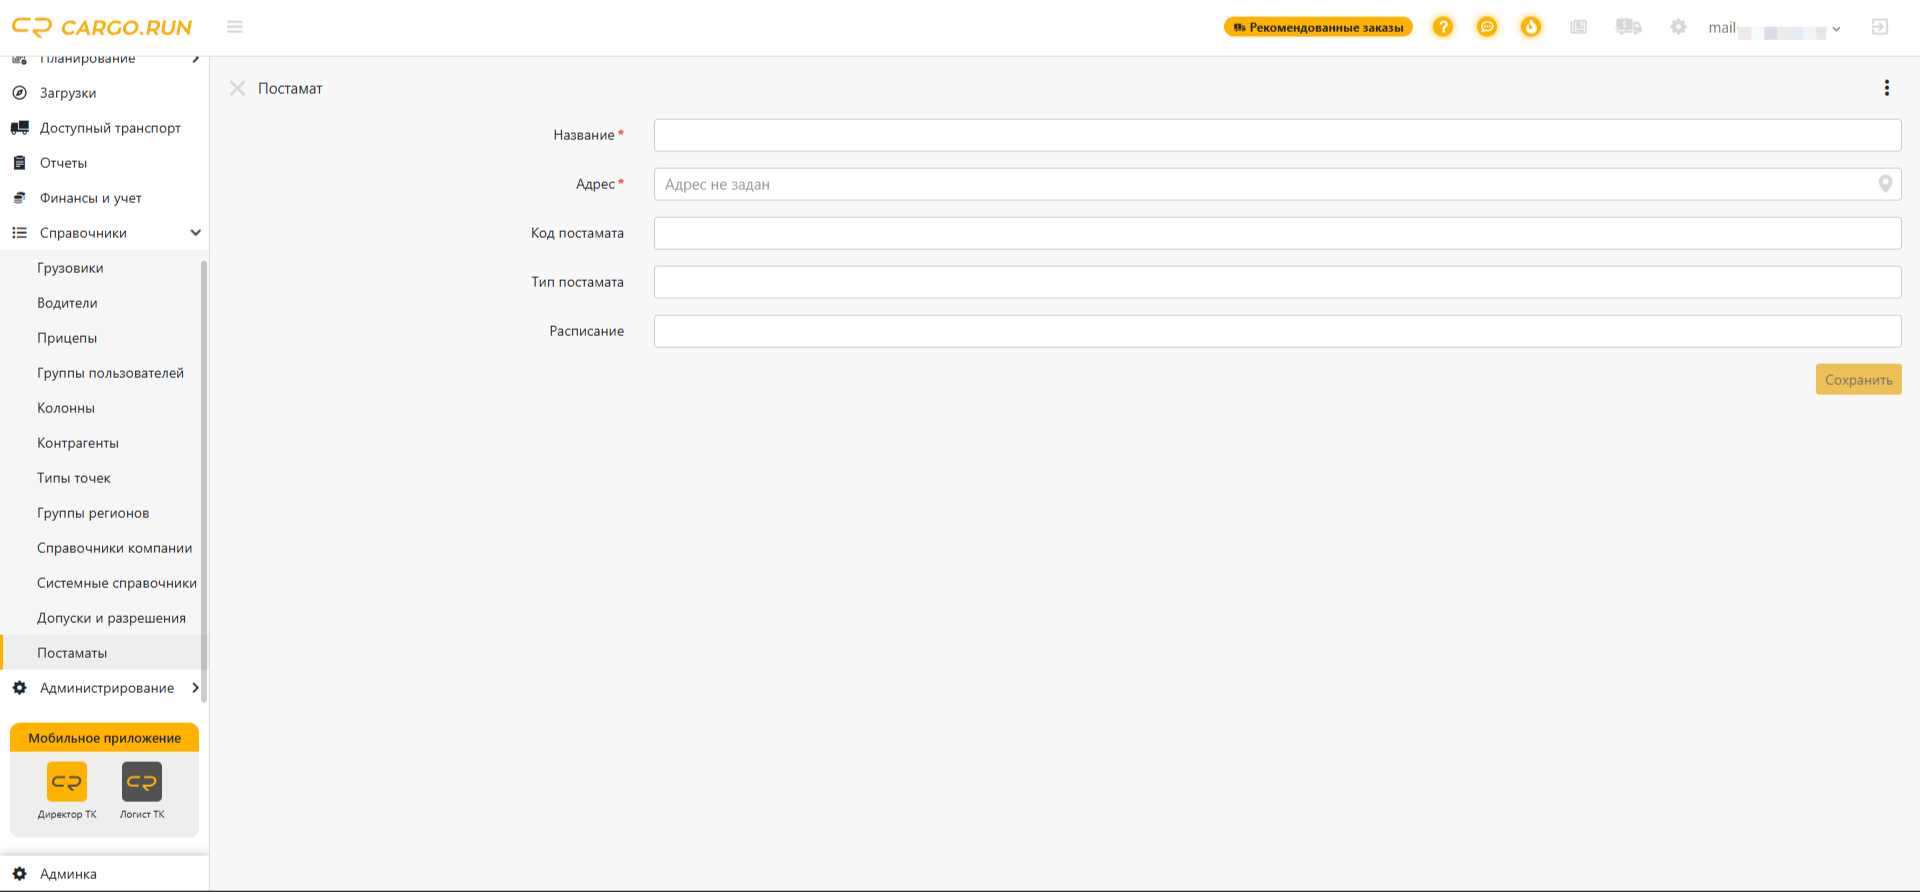Open Доступный транспорт menu item
The width and height of the screenshot is (1920, 892).
[110, 128]
